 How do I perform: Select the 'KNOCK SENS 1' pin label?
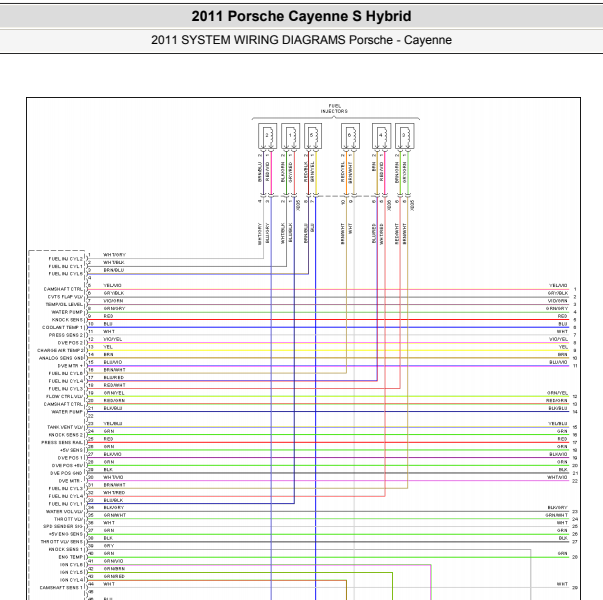pyautogui.click(x=66, y=549)
